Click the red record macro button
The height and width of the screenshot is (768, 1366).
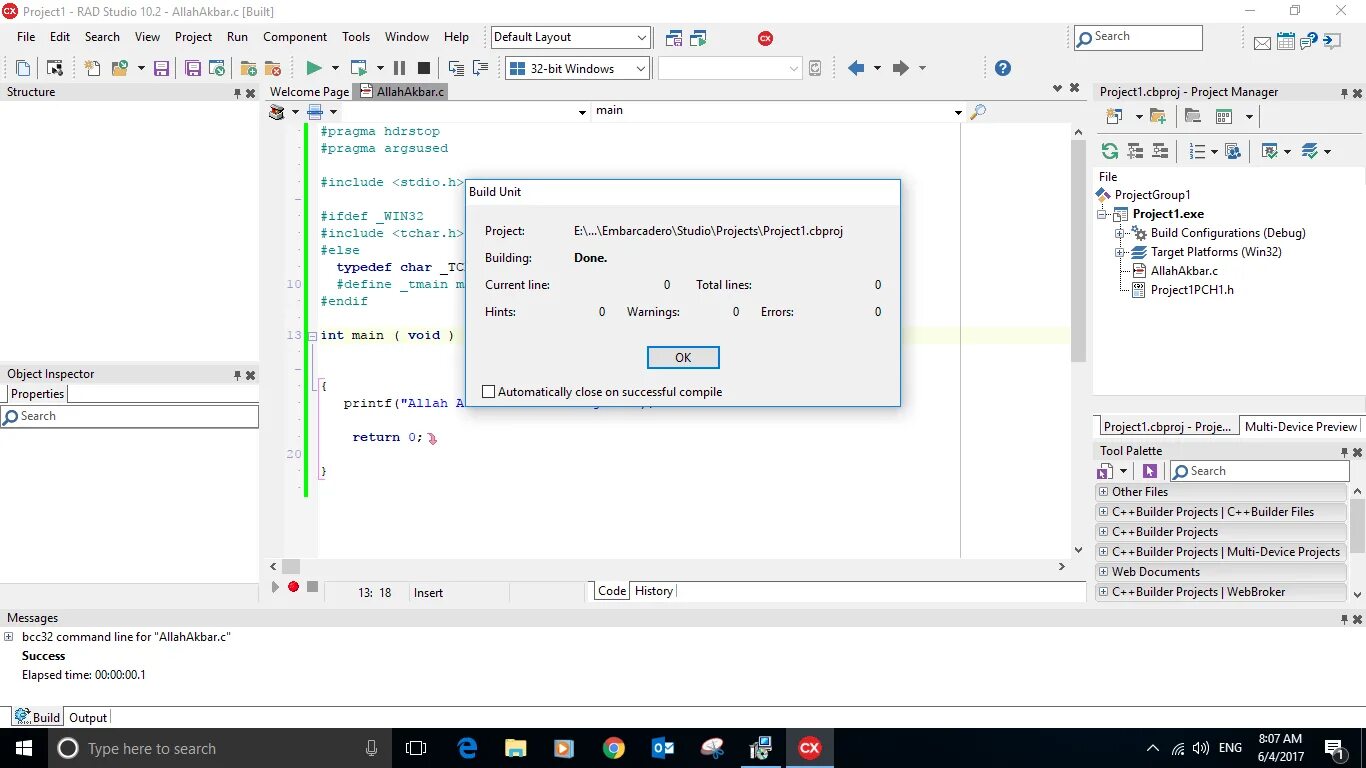(293, 587)
